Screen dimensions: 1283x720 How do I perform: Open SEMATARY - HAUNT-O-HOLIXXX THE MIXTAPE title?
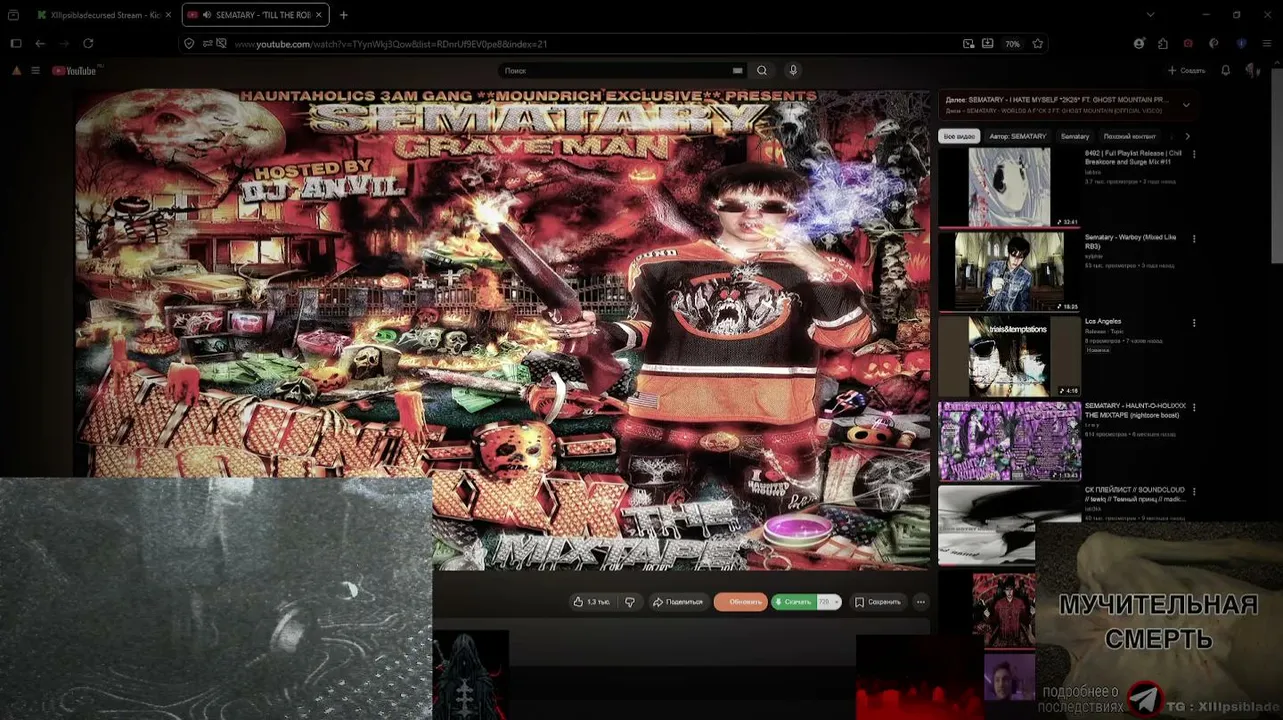(1135, 410)
